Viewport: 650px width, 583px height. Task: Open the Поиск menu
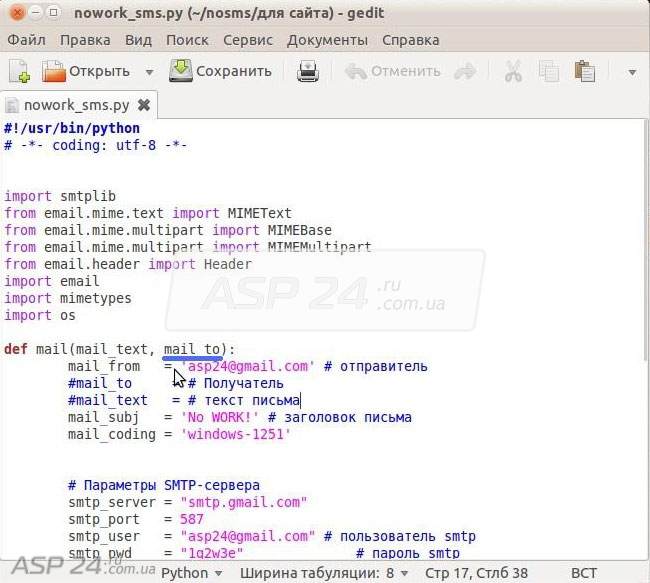(187, 40)
